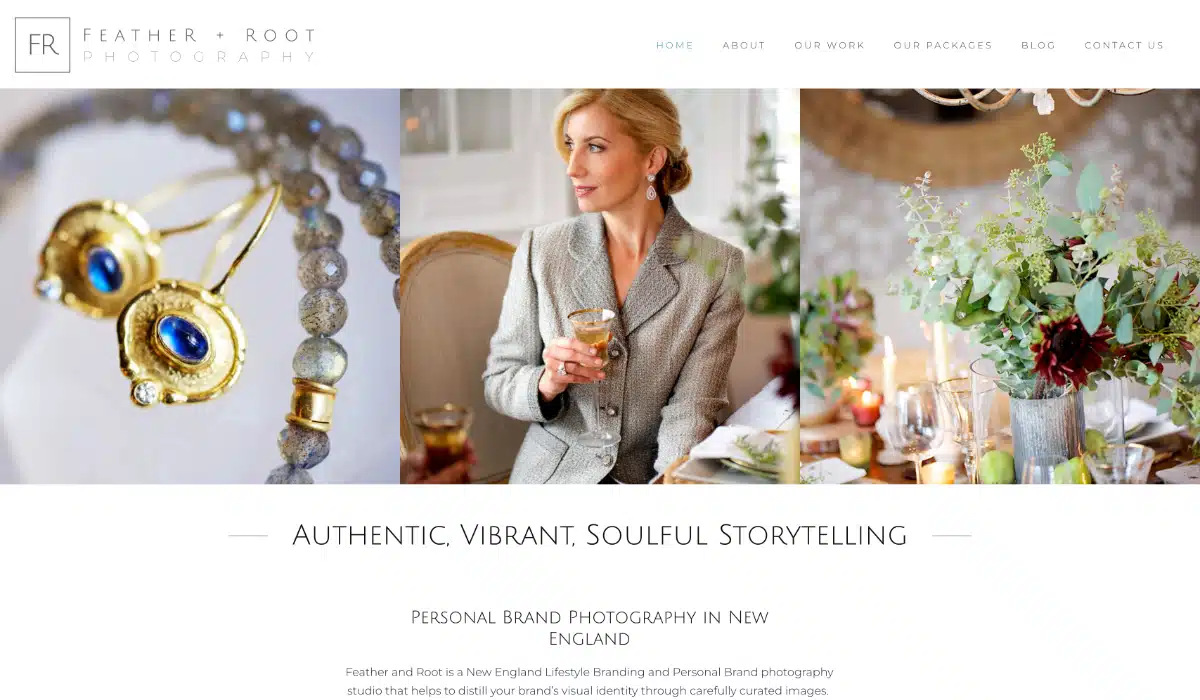Viewport: 1200px width, 700px height.
Task: Navigate to the Blog
Action: coord(1038,45)
